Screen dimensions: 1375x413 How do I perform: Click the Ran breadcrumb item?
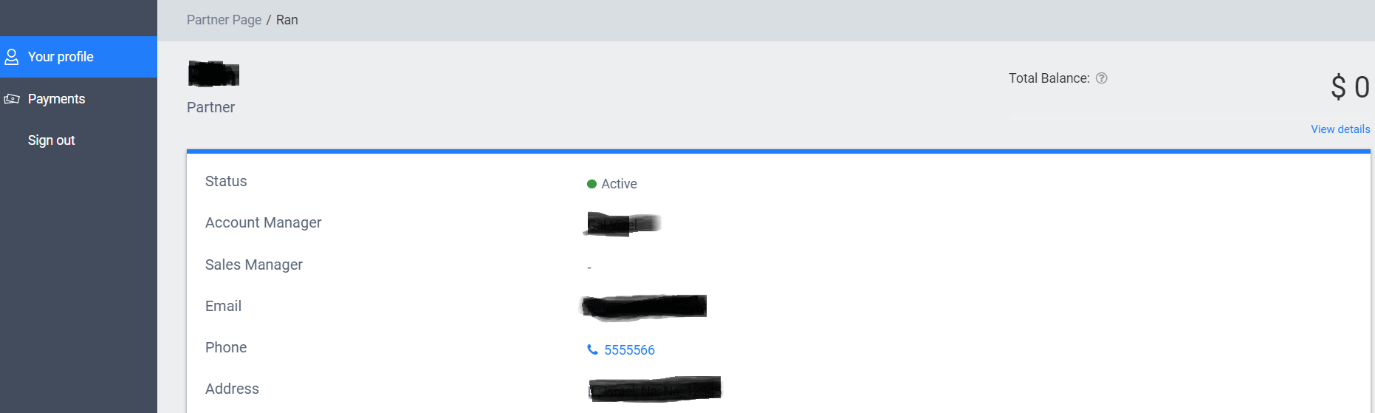287,20
